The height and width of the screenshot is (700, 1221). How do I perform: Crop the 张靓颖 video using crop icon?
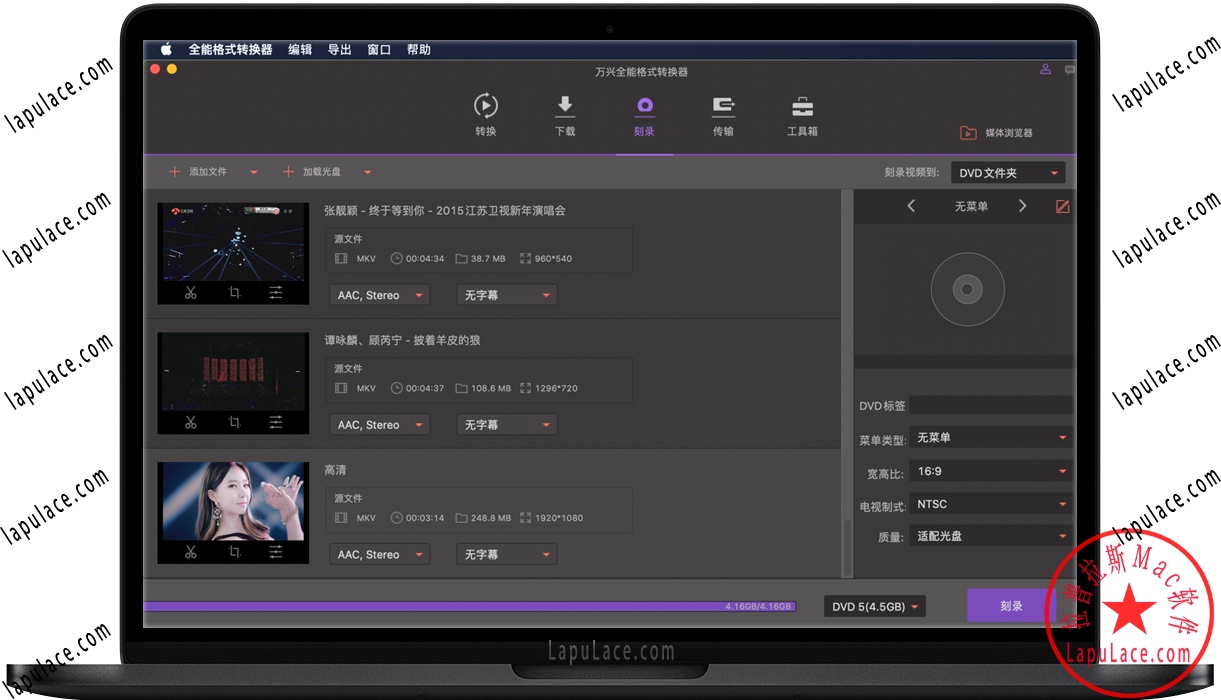coord(232,292)
